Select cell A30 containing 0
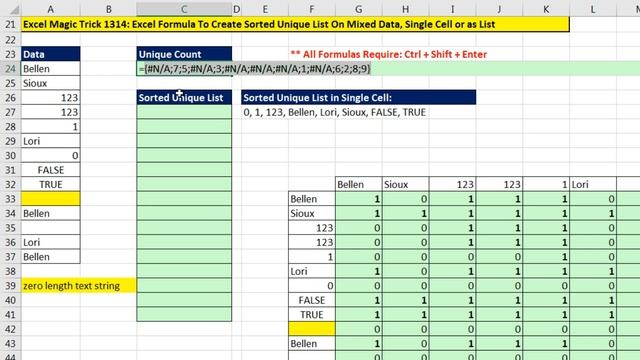This screenshot has width=640, height=360. (51, 156)
